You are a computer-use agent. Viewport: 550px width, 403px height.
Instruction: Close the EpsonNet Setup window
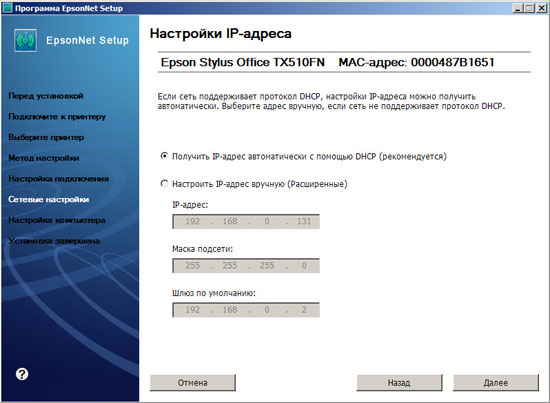[541, 8]
